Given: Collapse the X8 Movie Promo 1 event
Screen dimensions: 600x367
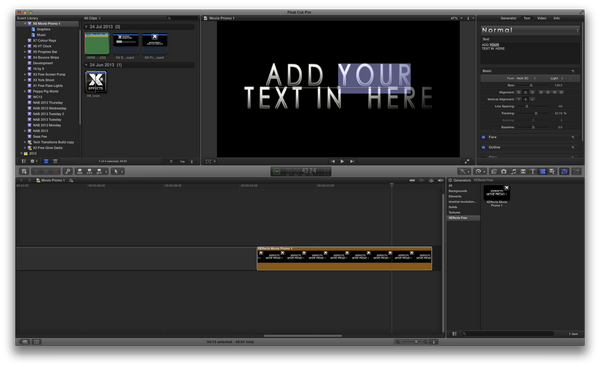Looking at the screenshot, I should [25, 24].
